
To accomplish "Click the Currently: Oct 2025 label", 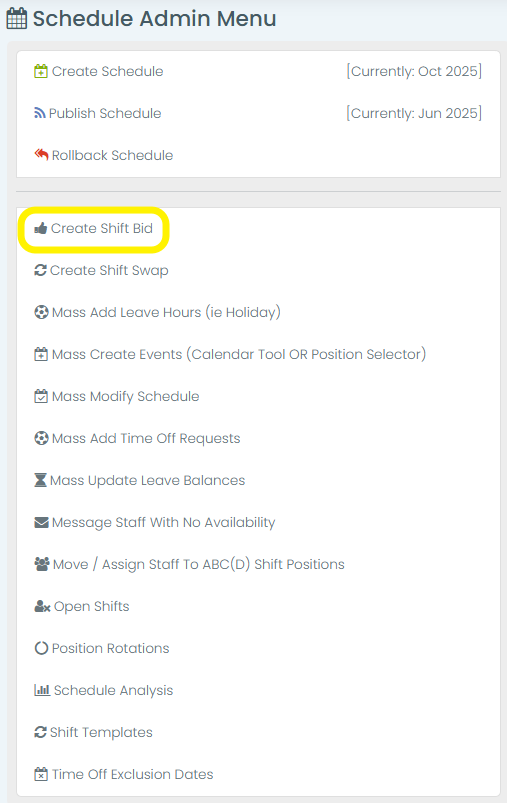I will click(414, 71).
